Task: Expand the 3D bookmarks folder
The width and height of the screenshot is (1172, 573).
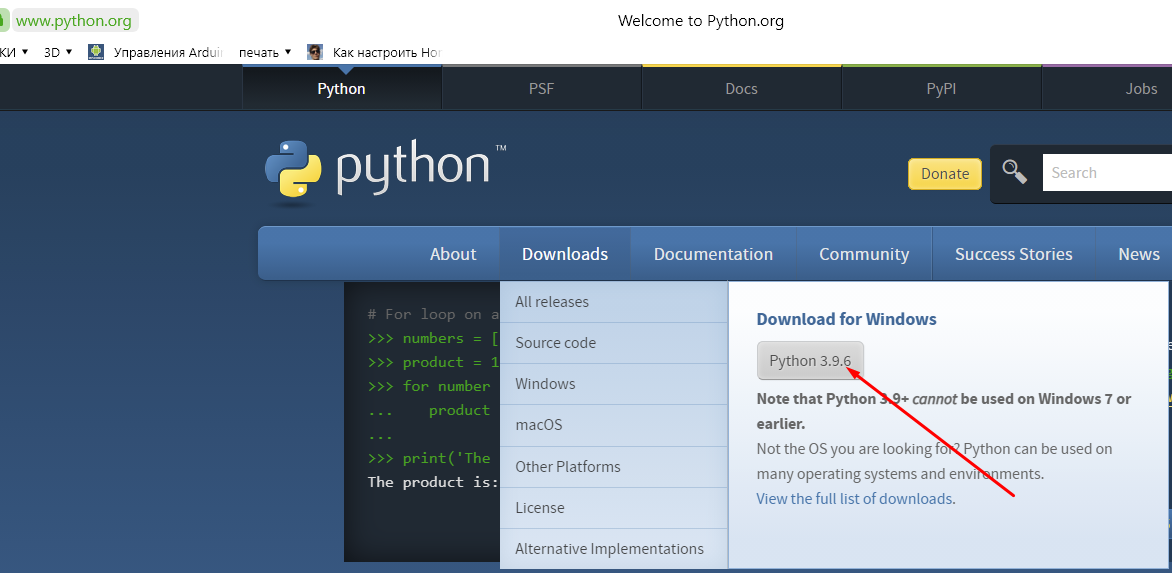Action: (58, 52)
